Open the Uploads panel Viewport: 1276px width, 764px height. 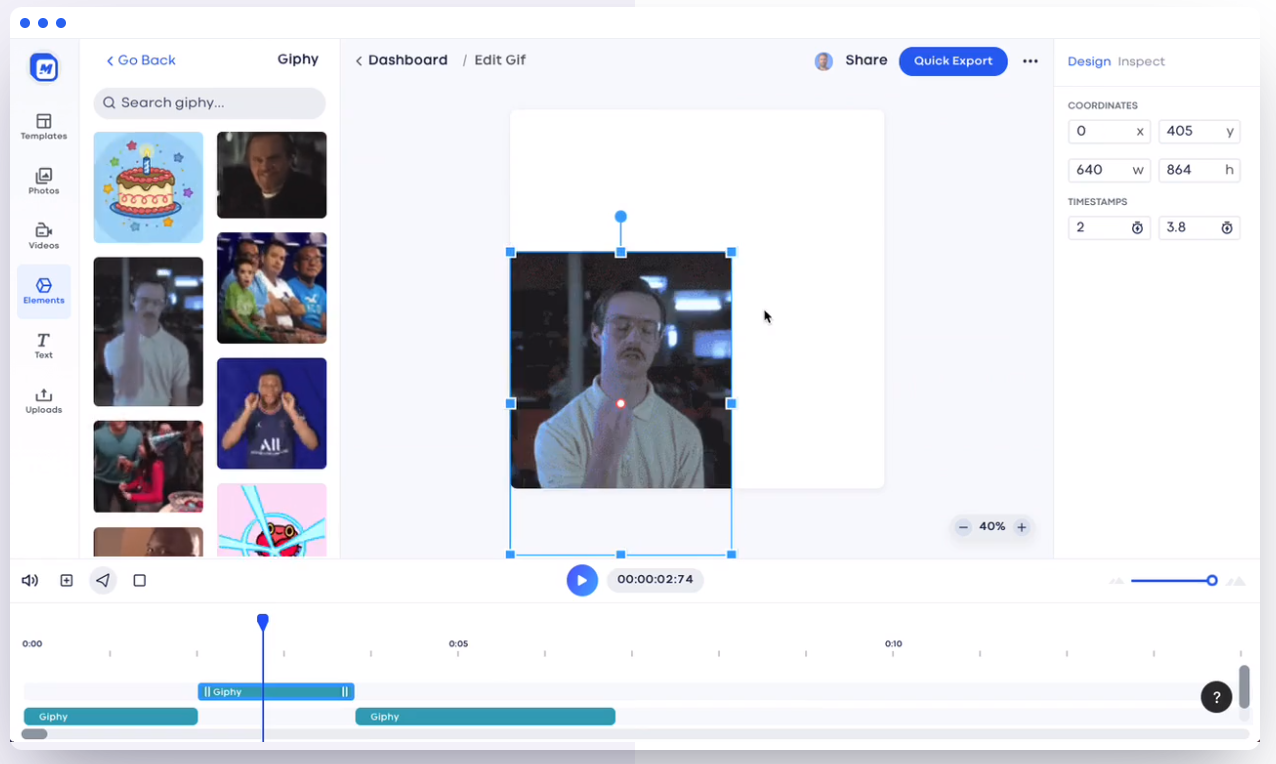click(44, 401)
